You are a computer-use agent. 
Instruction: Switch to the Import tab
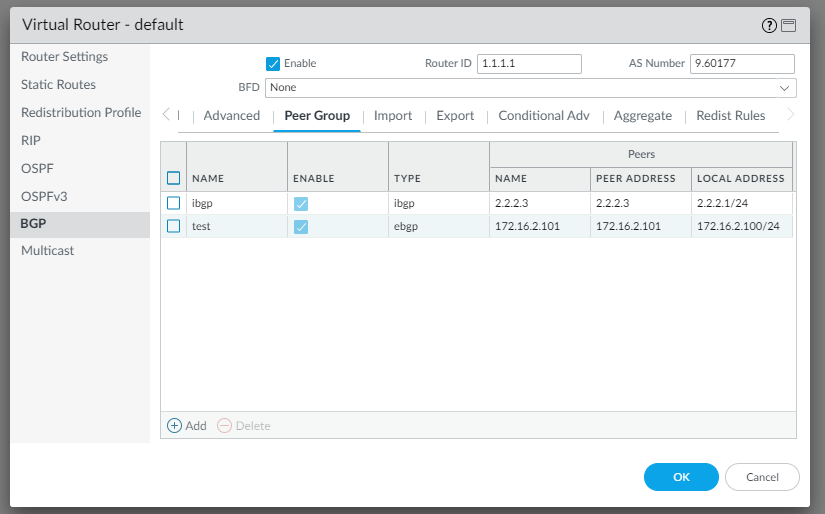[x=393, y=116]
